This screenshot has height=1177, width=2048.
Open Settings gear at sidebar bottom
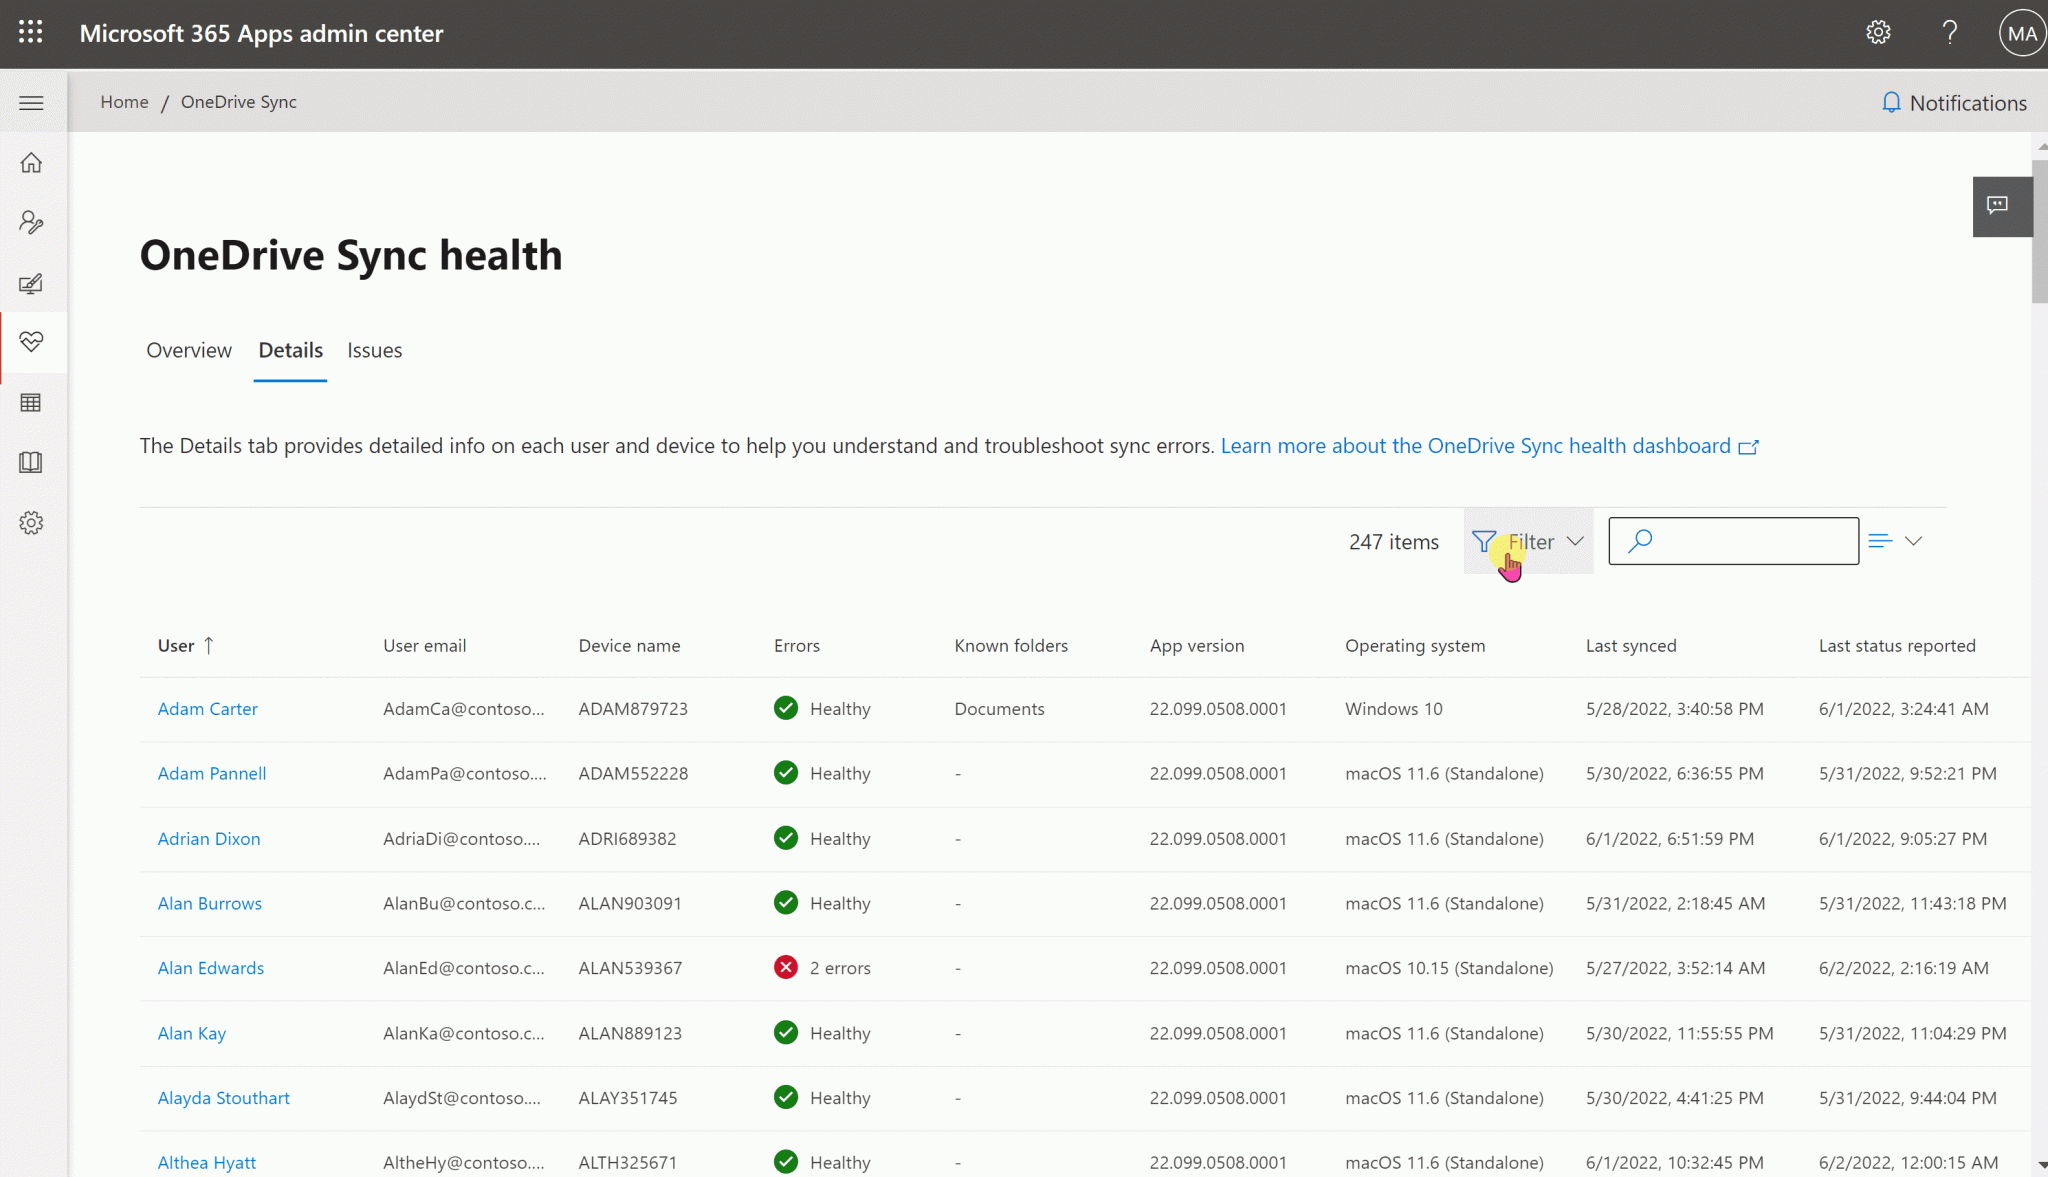[31, 522]
